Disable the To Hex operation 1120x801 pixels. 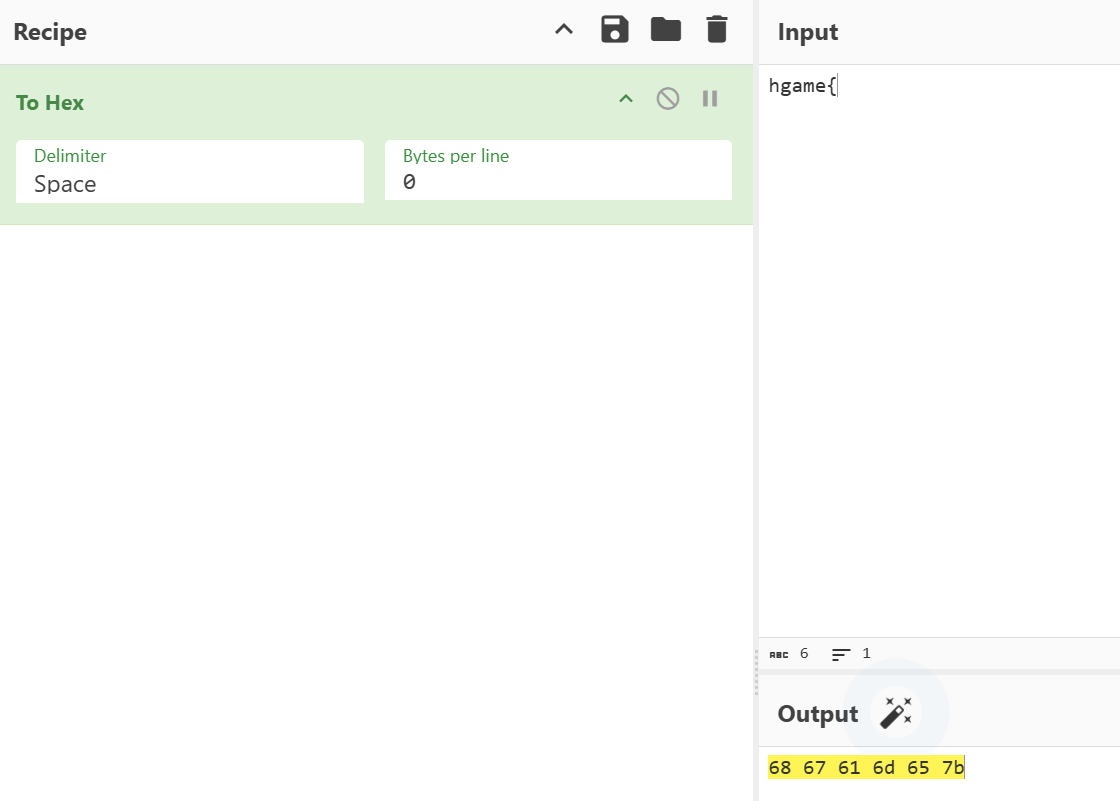tap(667, 98)
